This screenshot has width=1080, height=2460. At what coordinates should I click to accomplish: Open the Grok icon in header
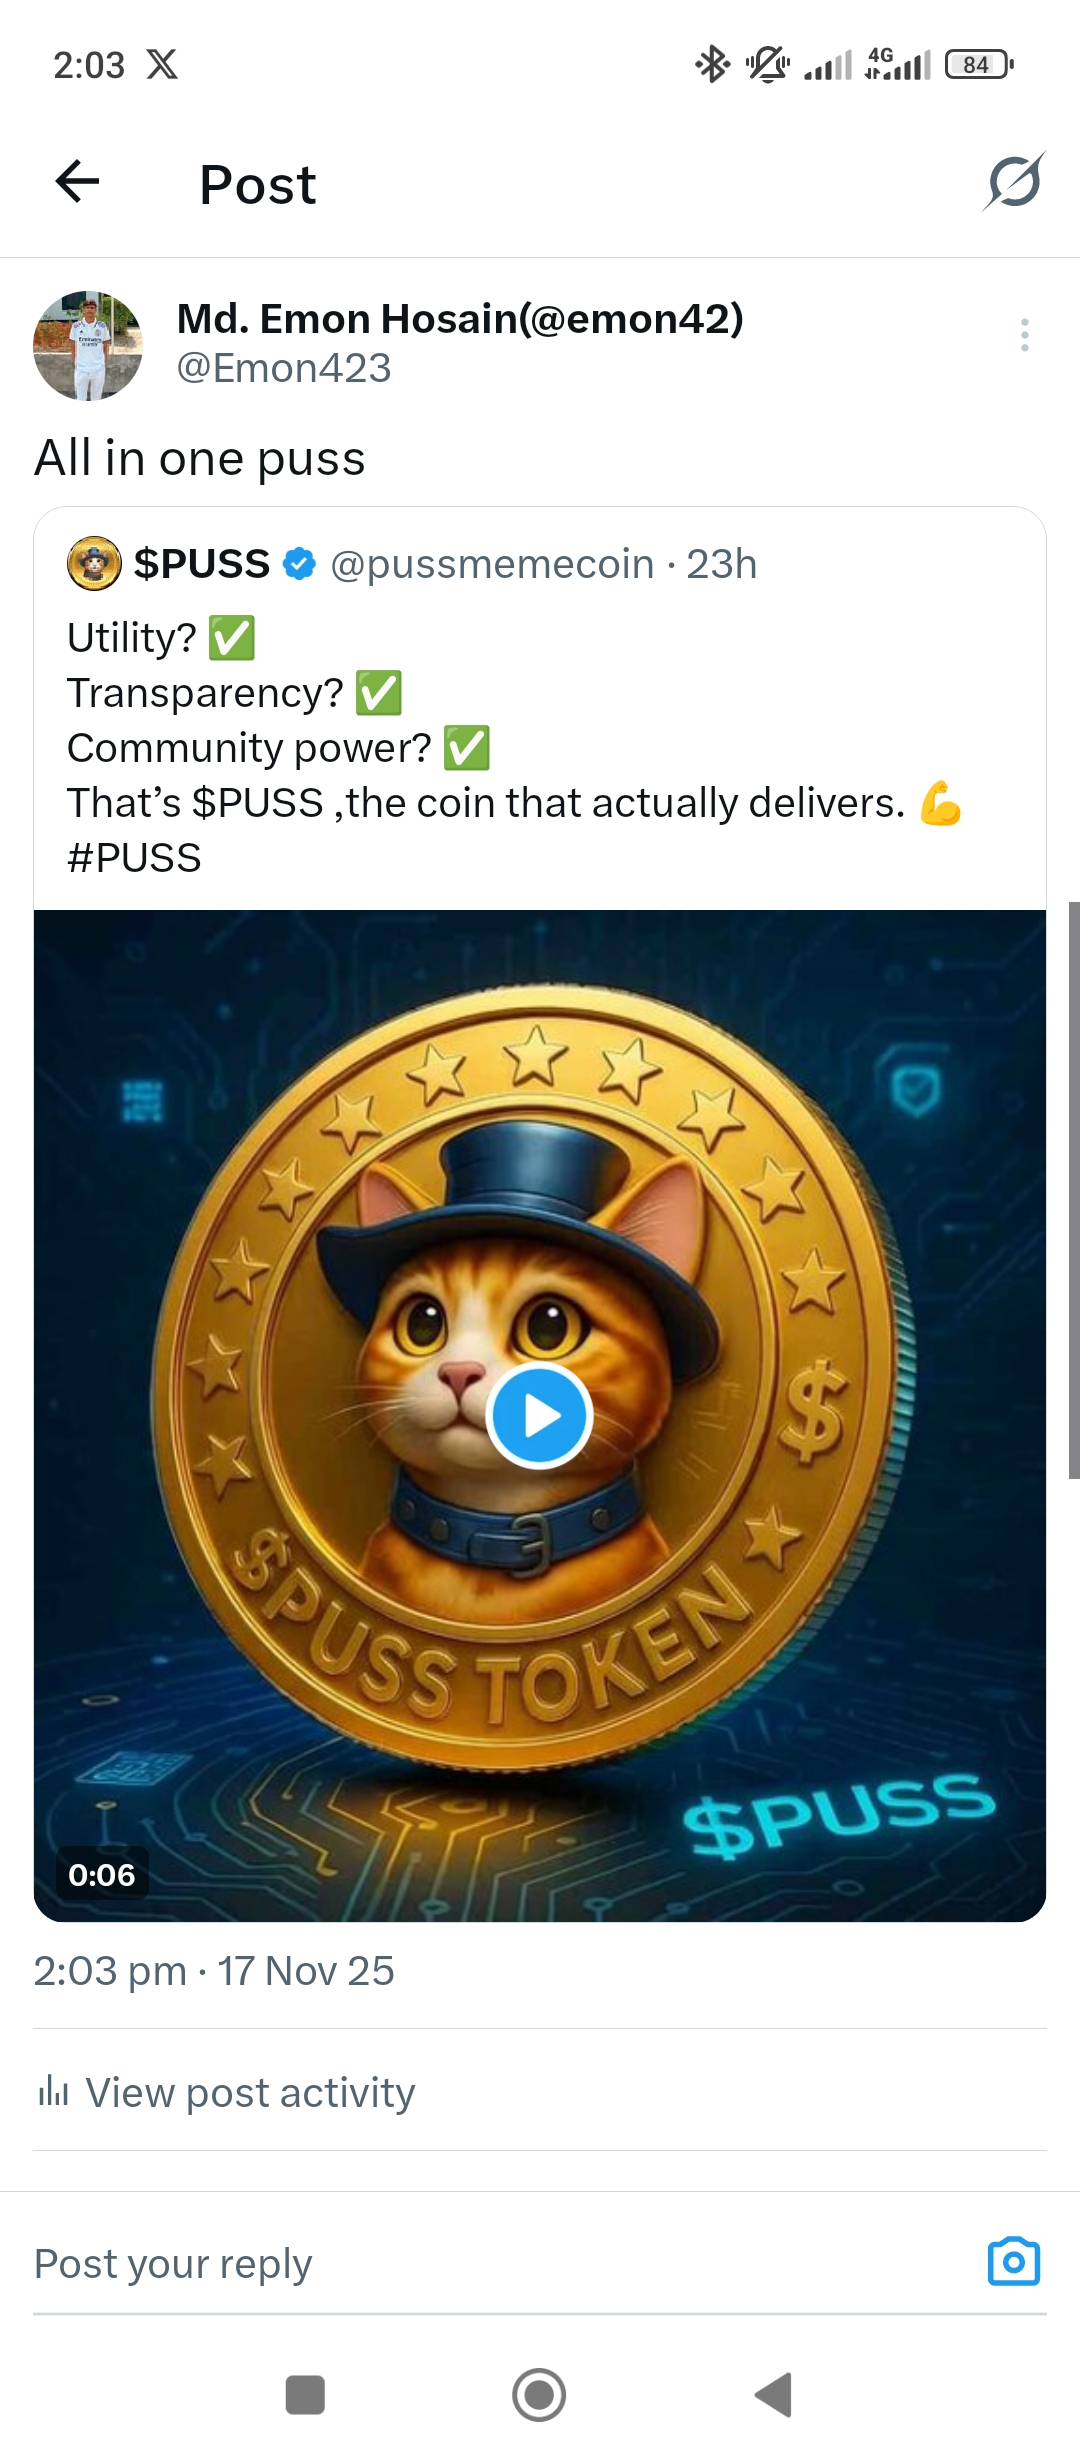click(x=1014, y=182)
